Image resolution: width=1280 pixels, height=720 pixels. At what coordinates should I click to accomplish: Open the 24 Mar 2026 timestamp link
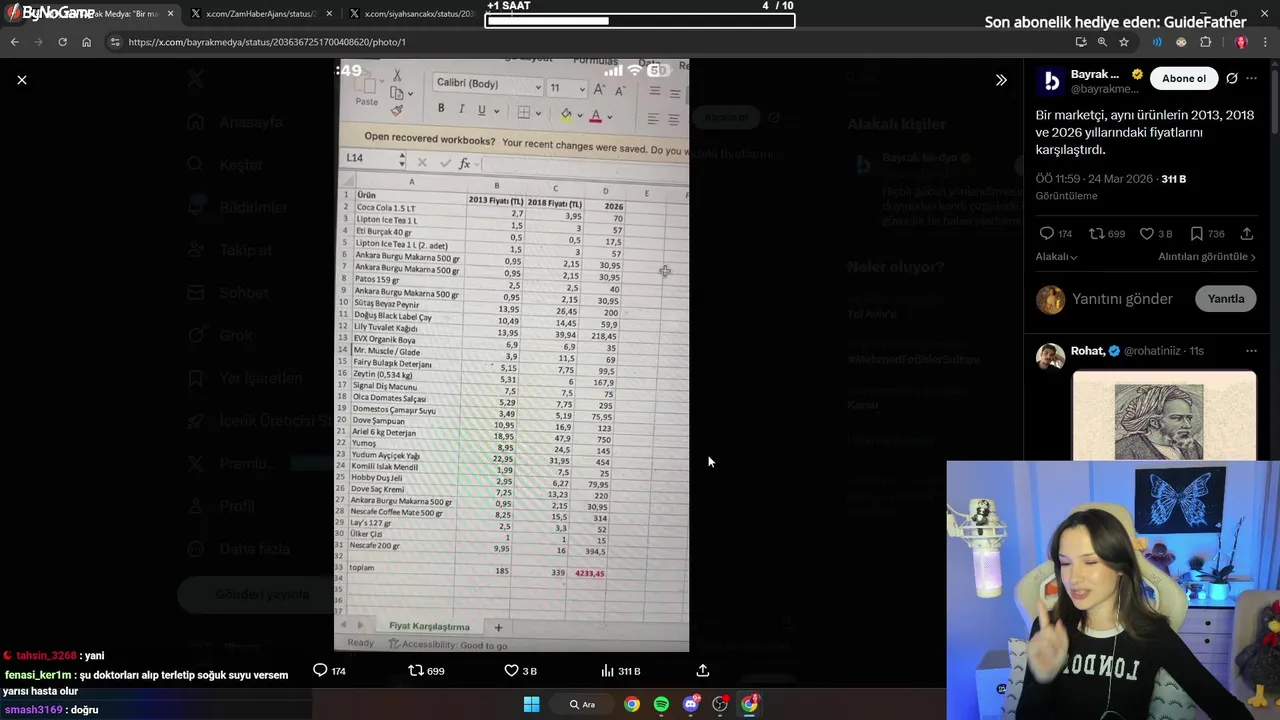[x=1094, y=179]
